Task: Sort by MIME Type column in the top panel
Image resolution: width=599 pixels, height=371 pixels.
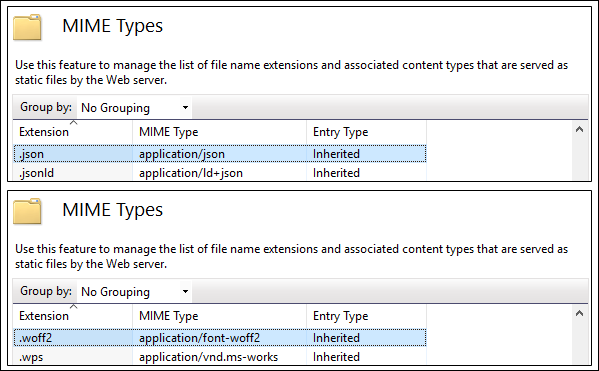Action: pos(220,132)
